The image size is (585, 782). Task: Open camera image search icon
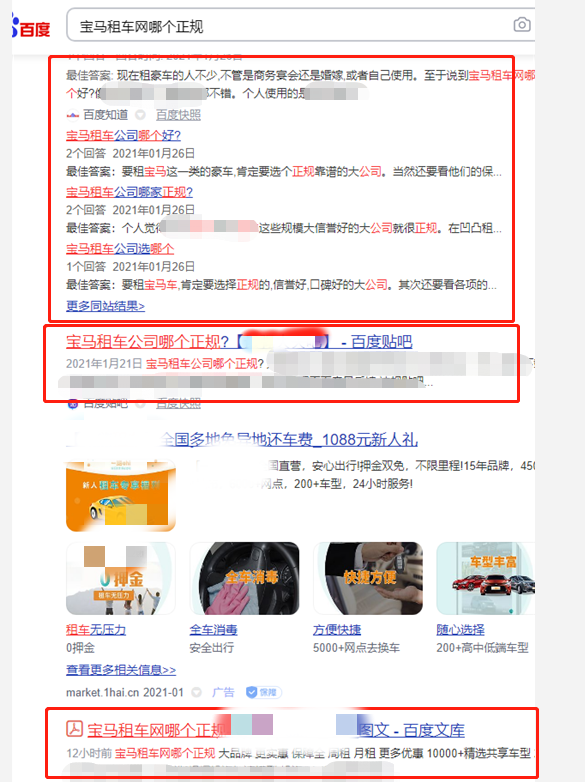[x=522, y=24]
